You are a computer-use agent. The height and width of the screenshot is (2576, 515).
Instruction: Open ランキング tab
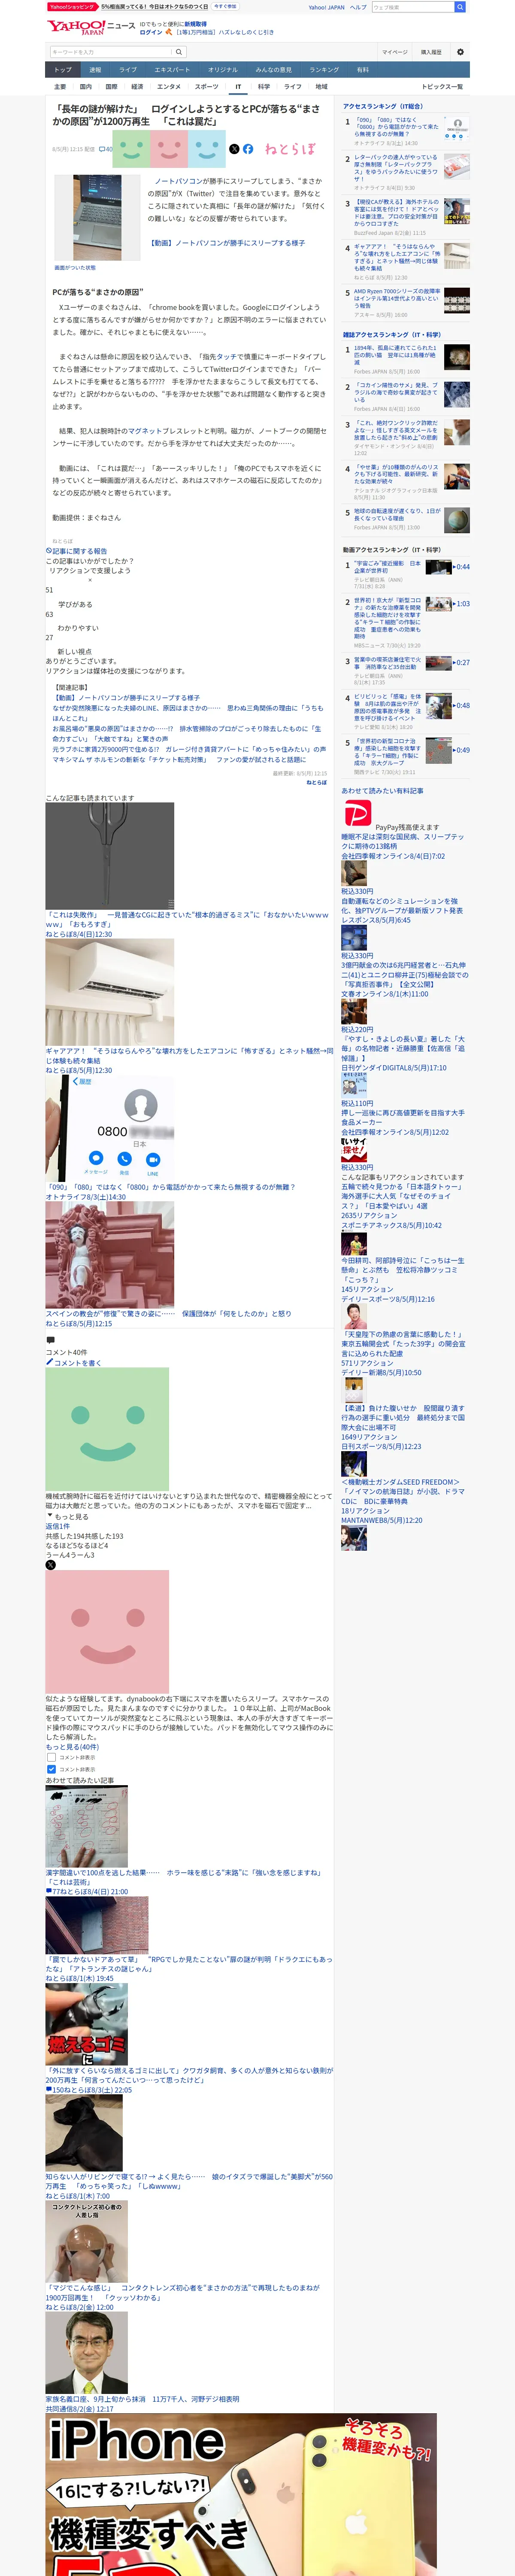tap(324, 70)
